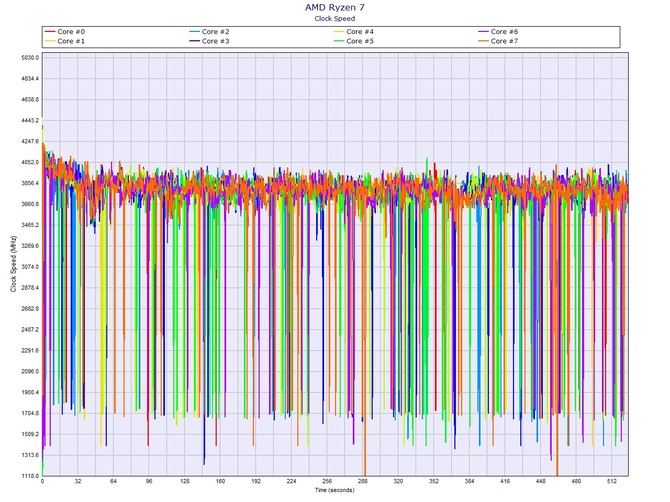The image size is (670, 502).
Task: Click the Time (seconds) axis title
Action: pyautogui.click(x=335, y=490)
